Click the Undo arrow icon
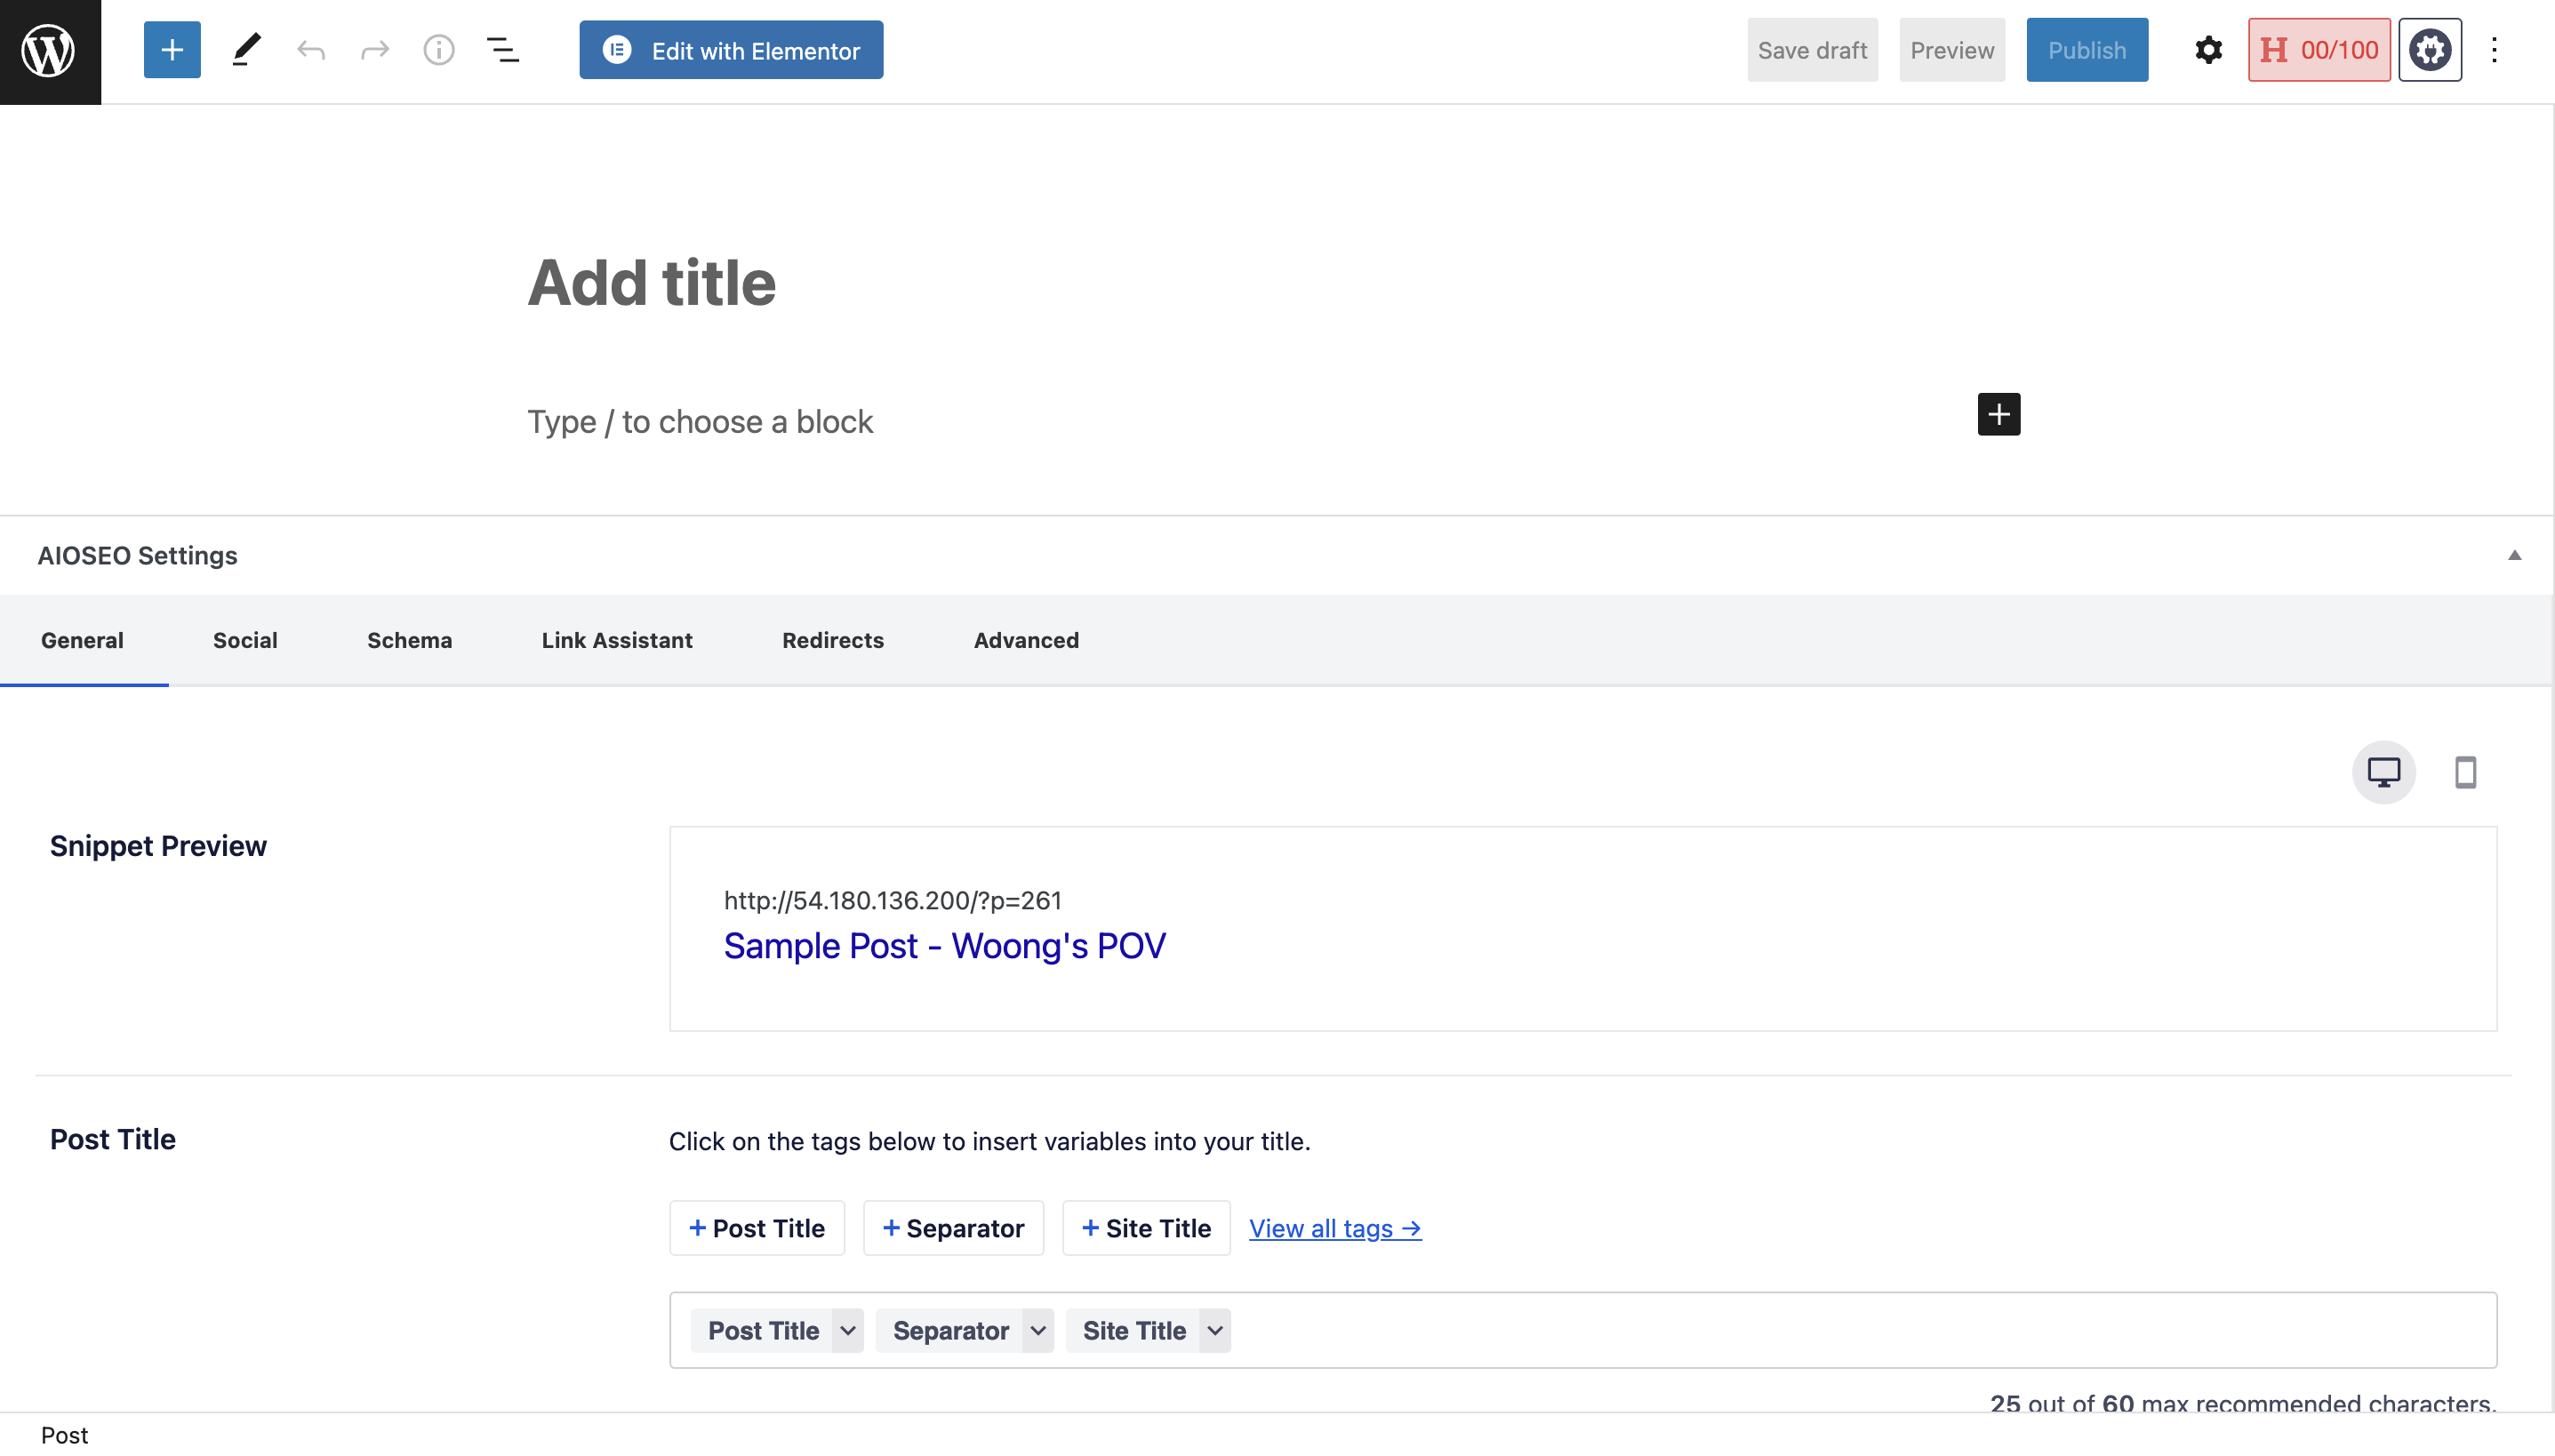The height and width of the screenshot is (1456, 2555). [311, 50]
